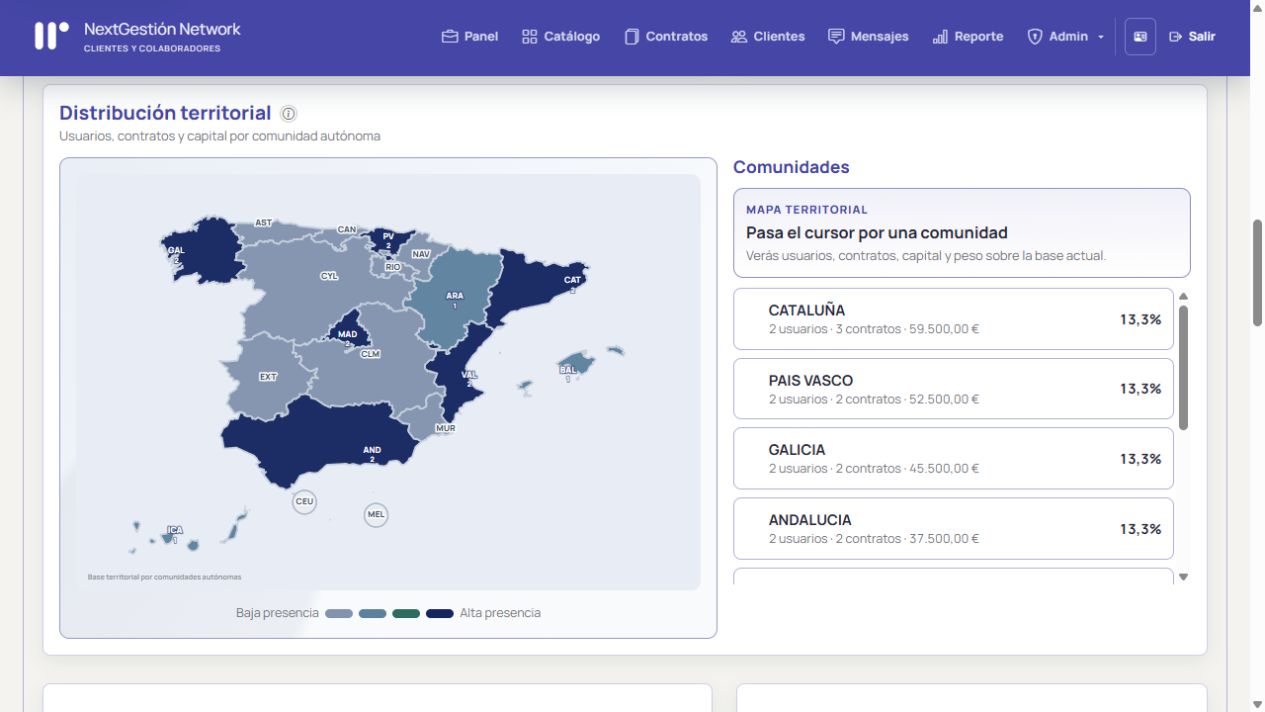Image resolution: width=1265 pixels, height=712 pixels.
Task: Open the Reporte section
Action: (968, 36)
